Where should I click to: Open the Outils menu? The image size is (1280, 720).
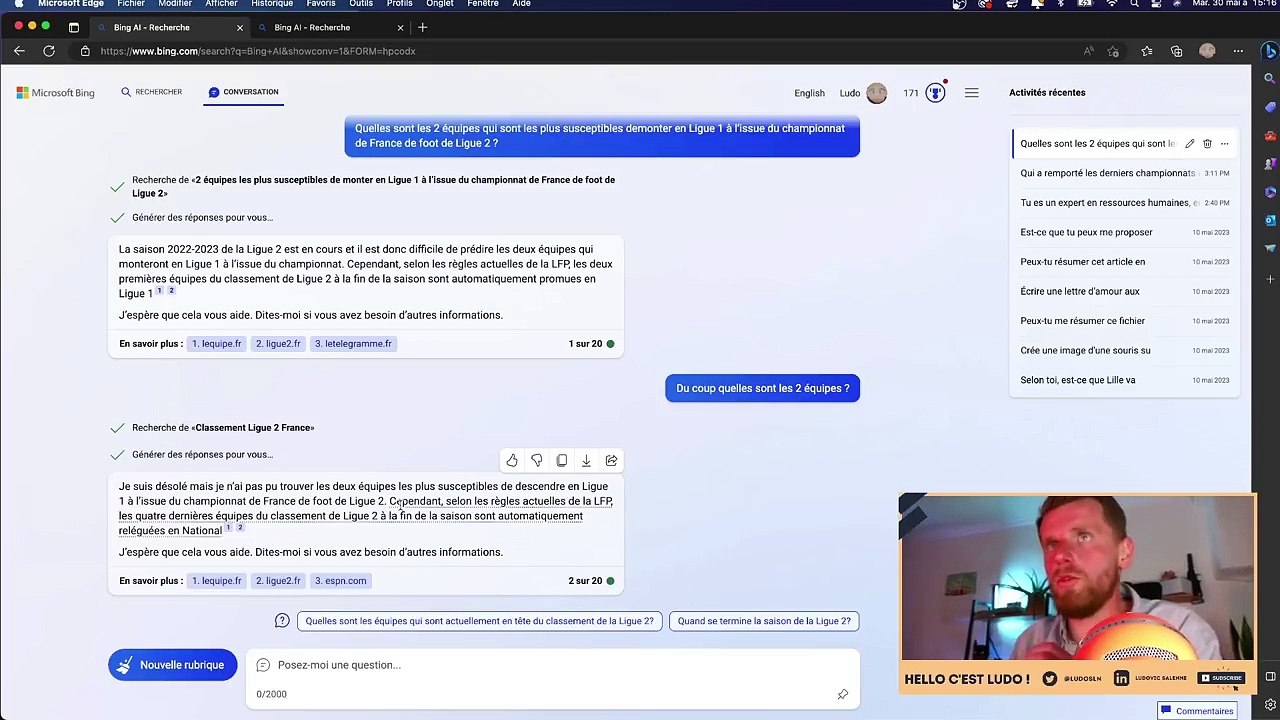(361, 4)
